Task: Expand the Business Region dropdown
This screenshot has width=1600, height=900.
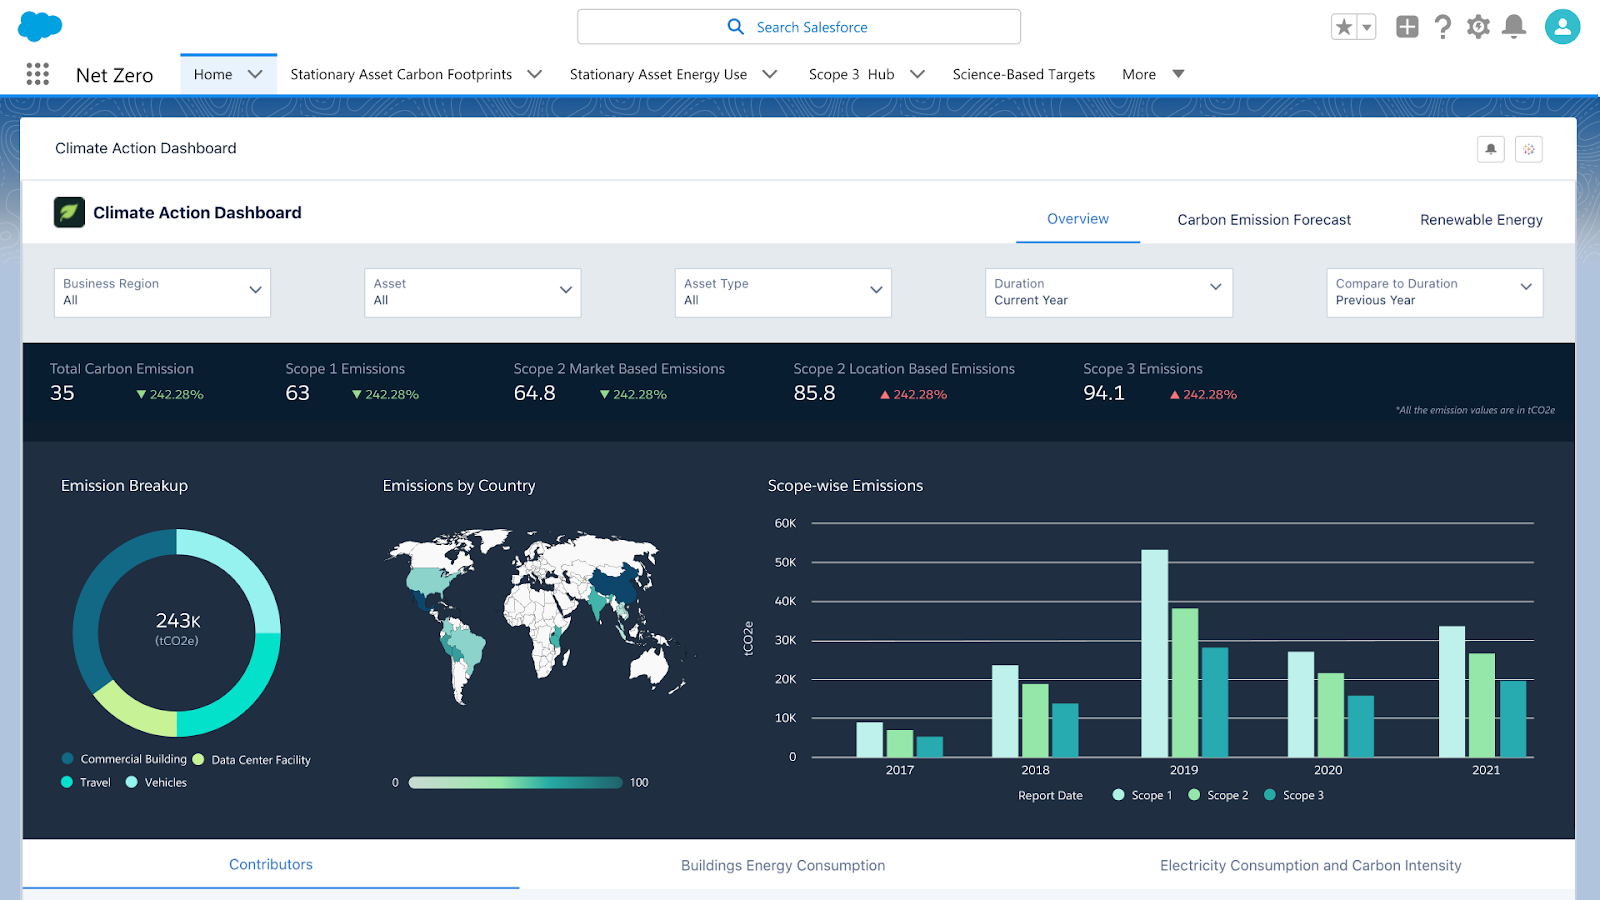Action: 162,292
